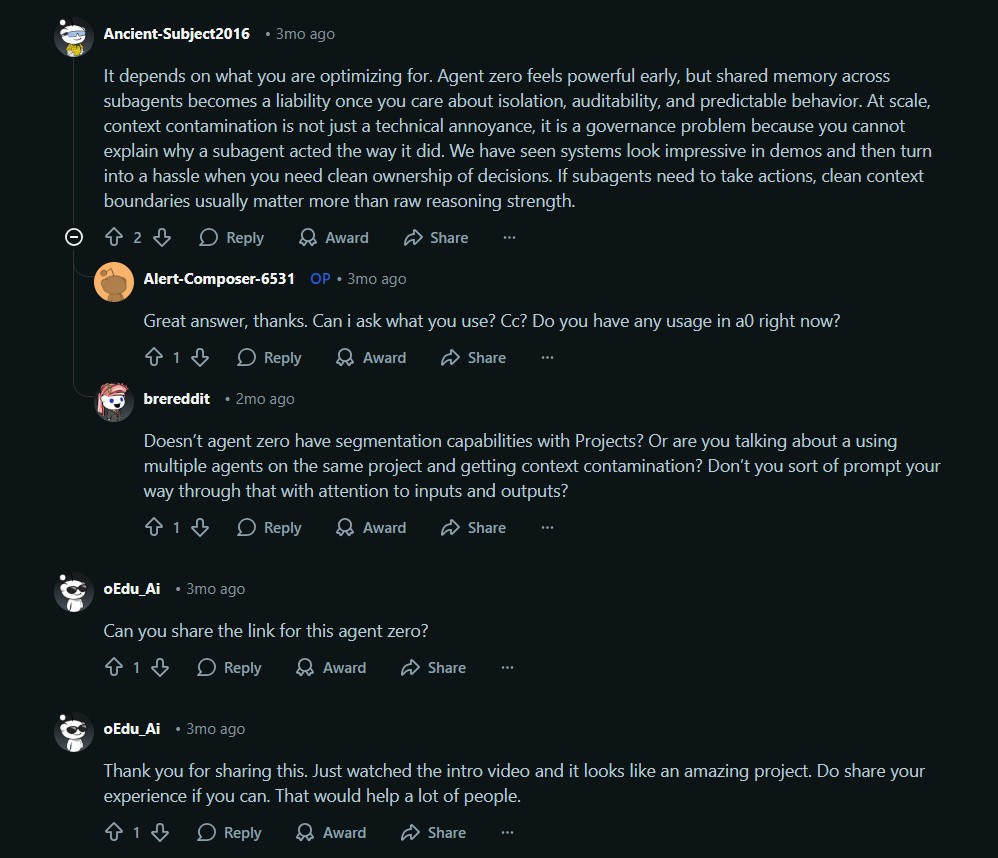
Task: Open more options on last oEdu_Ai comment
Action: [507, 833]
